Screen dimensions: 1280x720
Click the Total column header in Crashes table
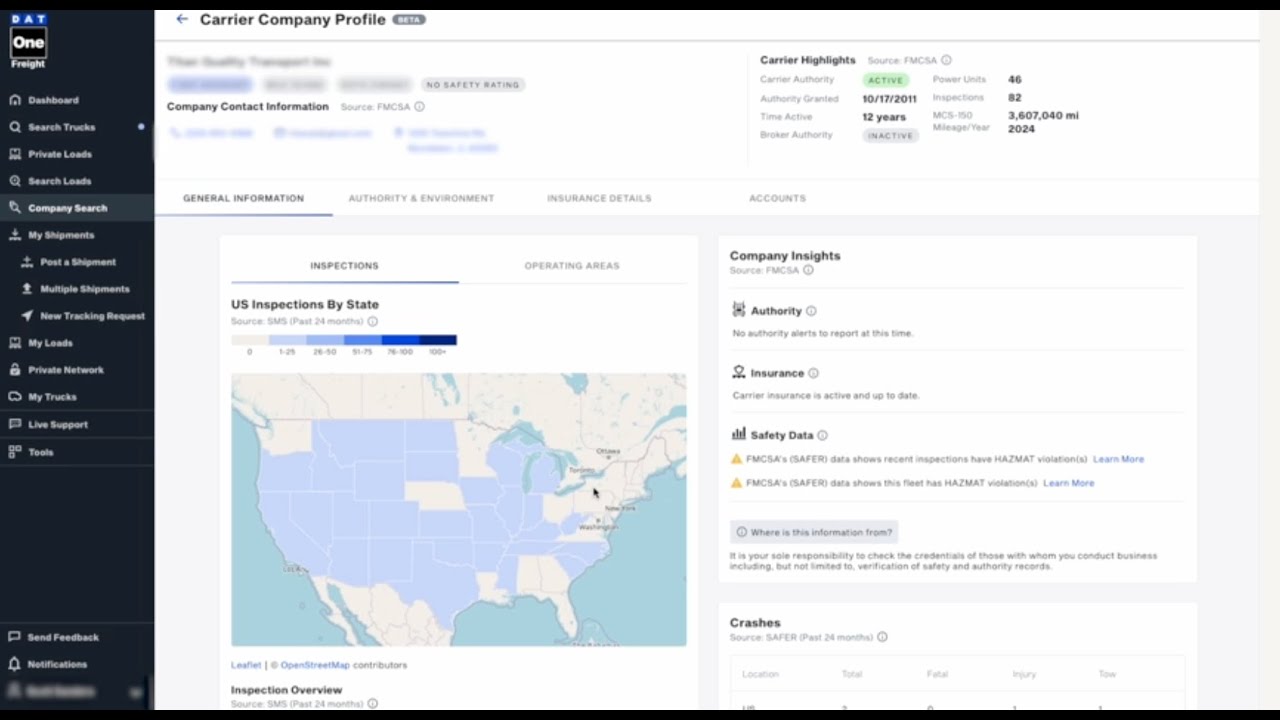[852, 674]
